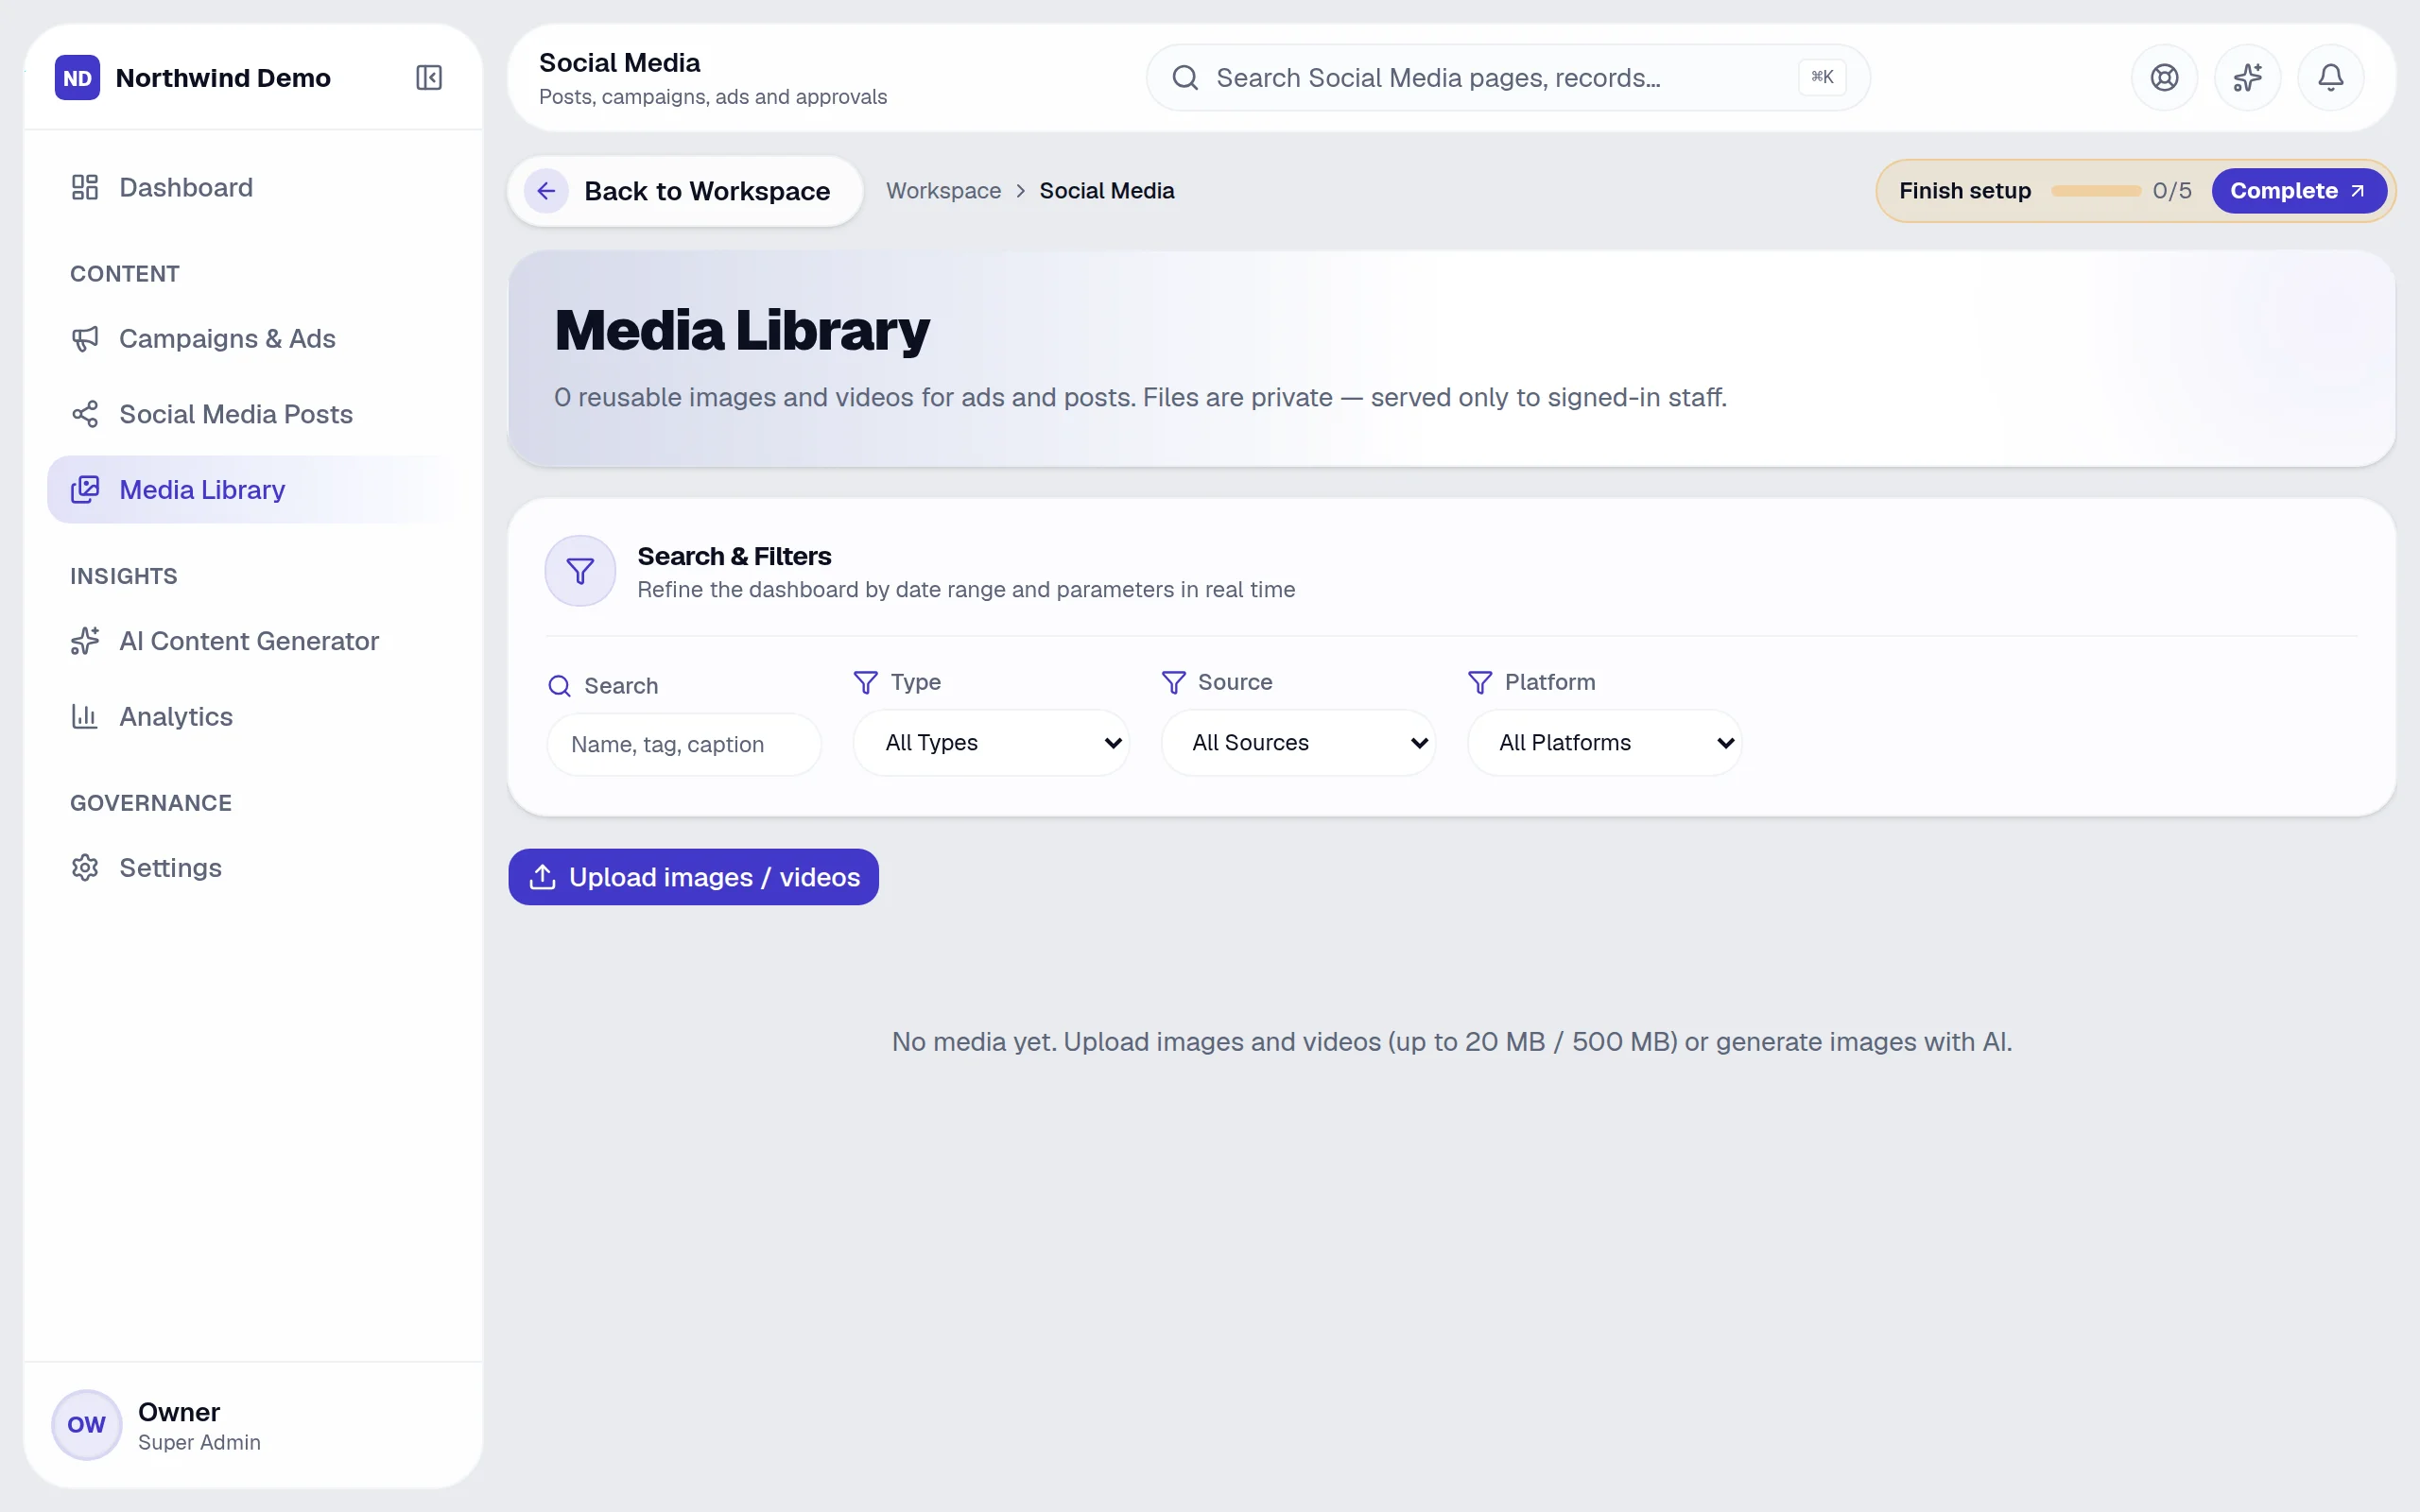Click the Media Library page heading
Viewport: 2420px width, 1512px height.
point(741,331)
